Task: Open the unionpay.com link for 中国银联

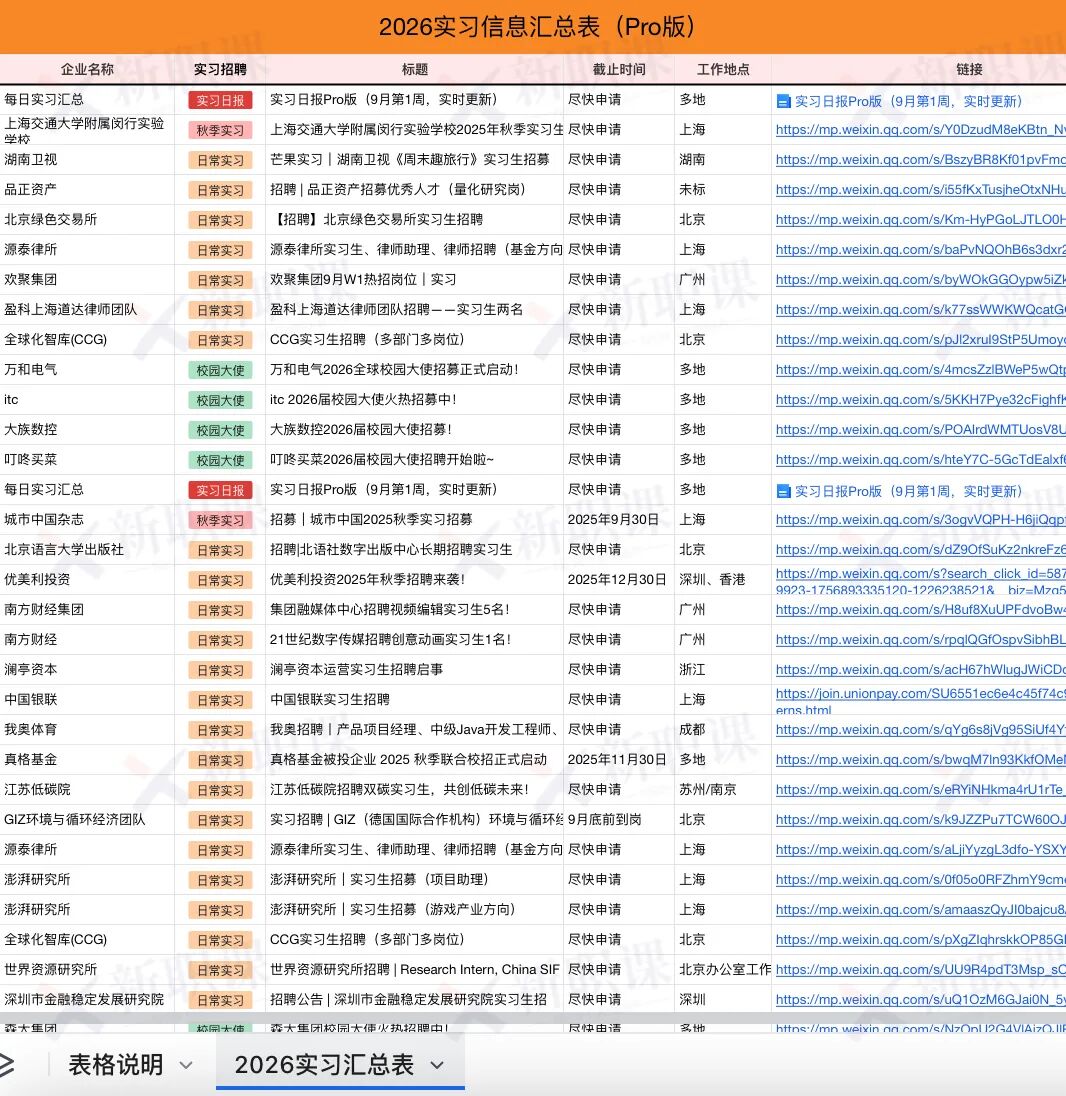Action: pos(918,699)
